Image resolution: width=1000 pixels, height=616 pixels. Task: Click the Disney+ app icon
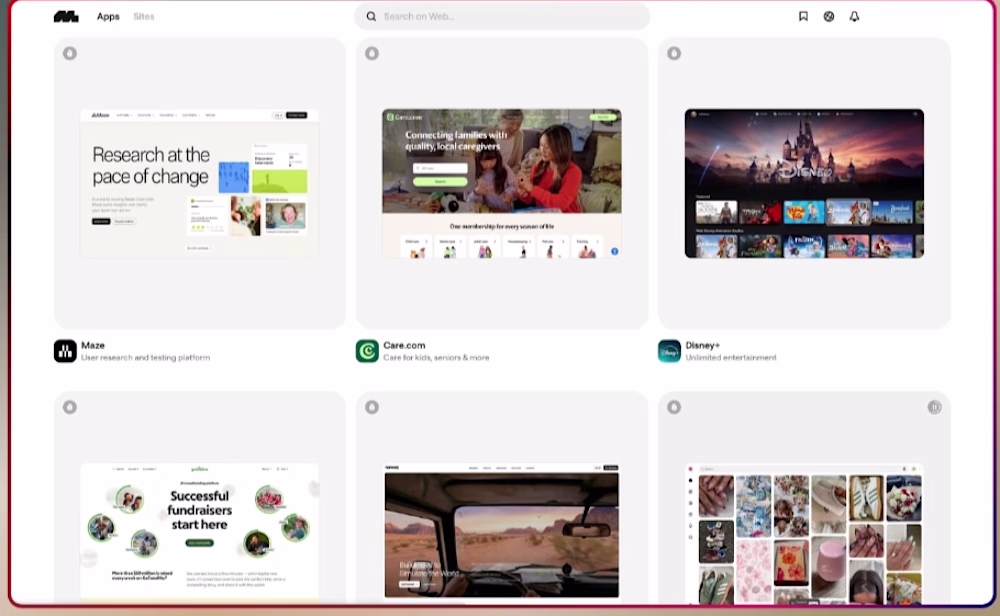pyautogui.click(x=669, y=351)
